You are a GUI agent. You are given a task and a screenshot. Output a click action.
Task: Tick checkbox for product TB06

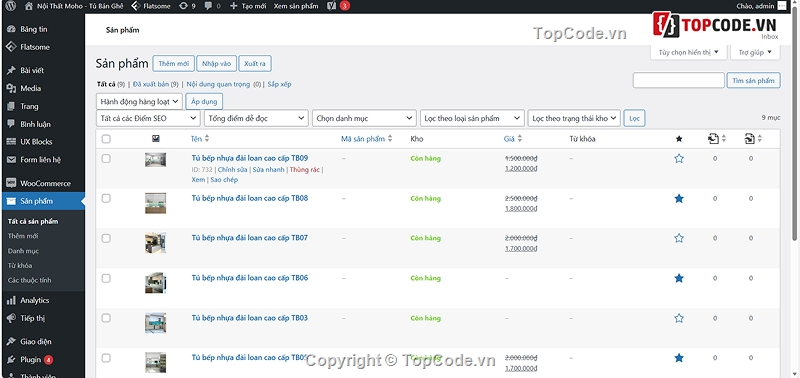point(106,278)
